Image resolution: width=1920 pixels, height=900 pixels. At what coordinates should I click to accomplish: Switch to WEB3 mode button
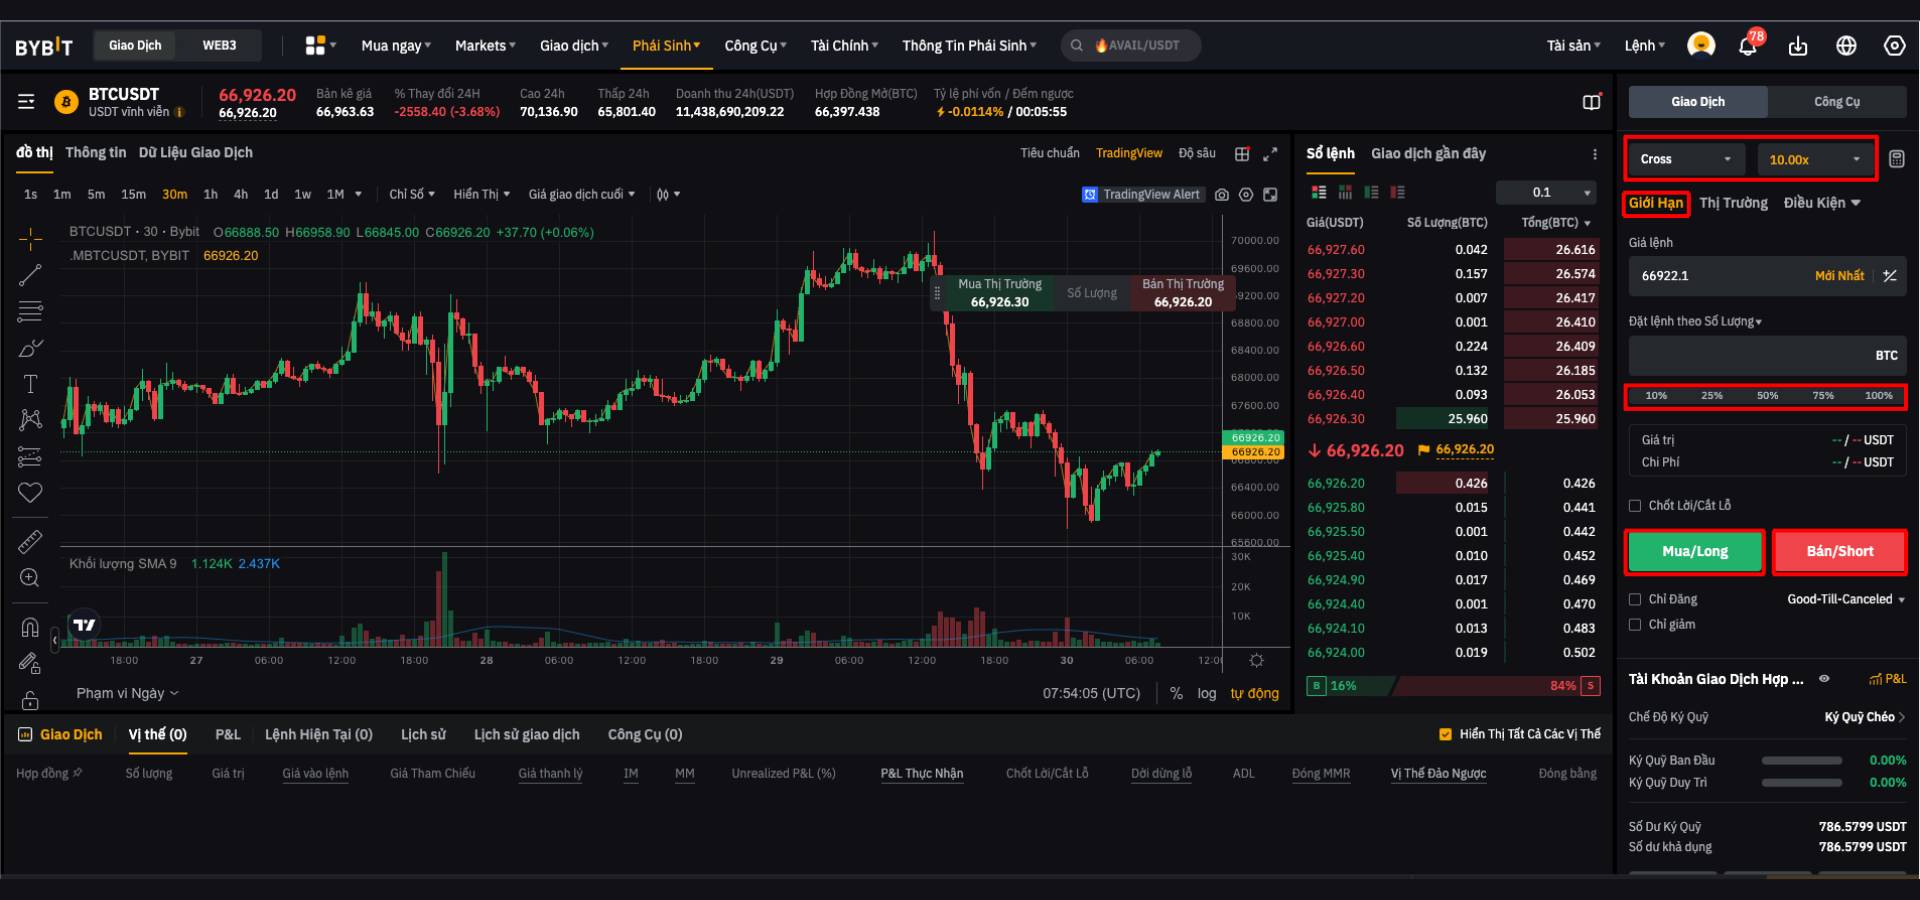pos(219,45)
